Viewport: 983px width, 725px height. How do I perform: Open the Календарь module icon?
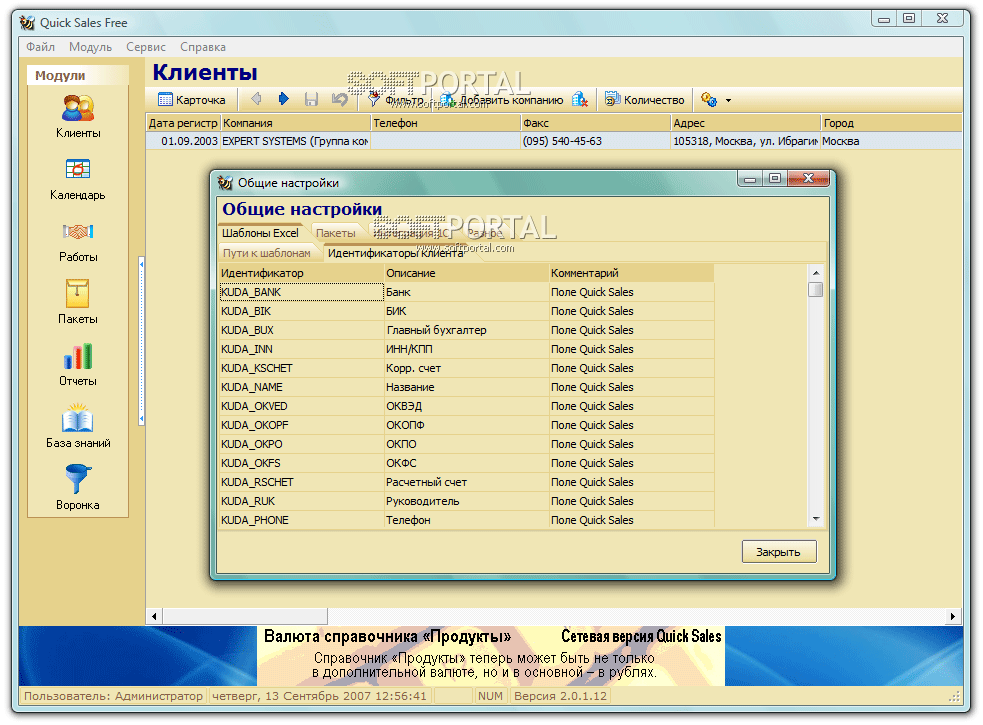pos(78,169)
